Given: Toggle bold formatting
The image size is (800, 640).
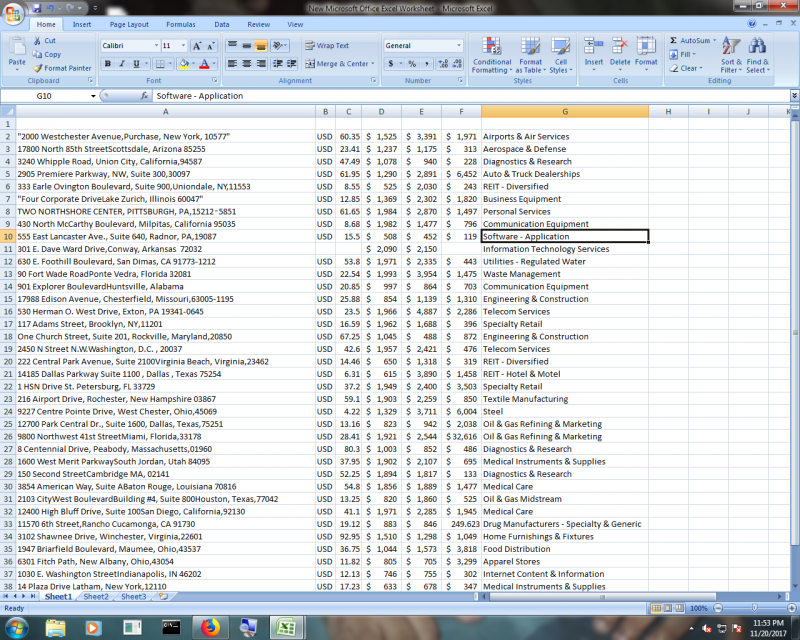Looking at the screenshot, I should pos(108,64).
